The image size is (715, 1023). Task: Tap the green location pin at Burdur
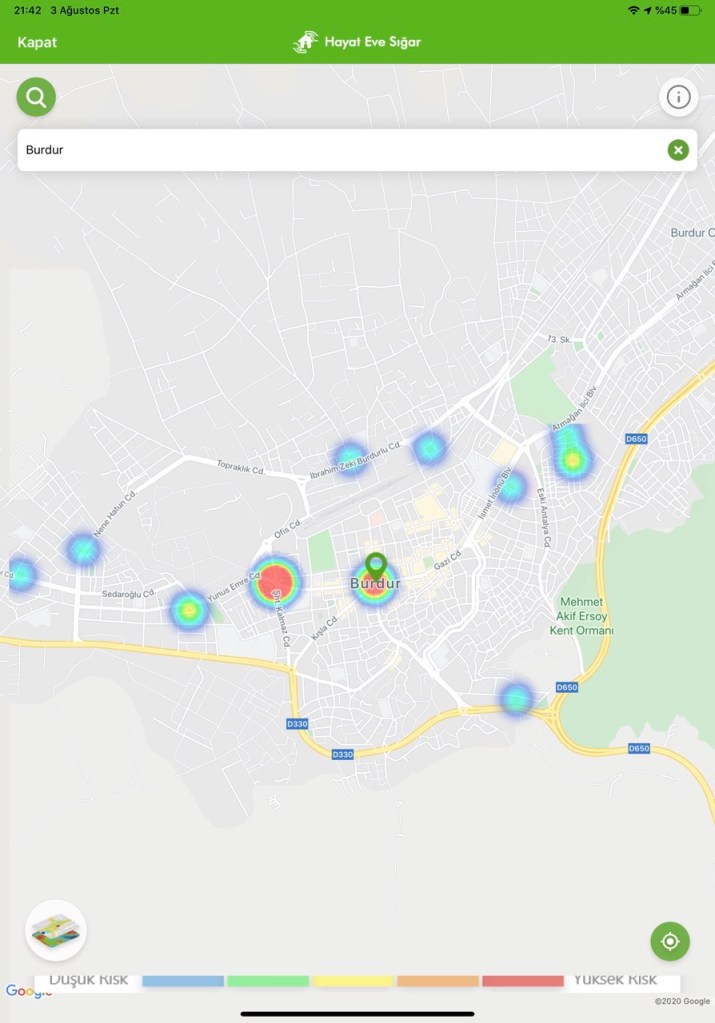tap(375, 565)
